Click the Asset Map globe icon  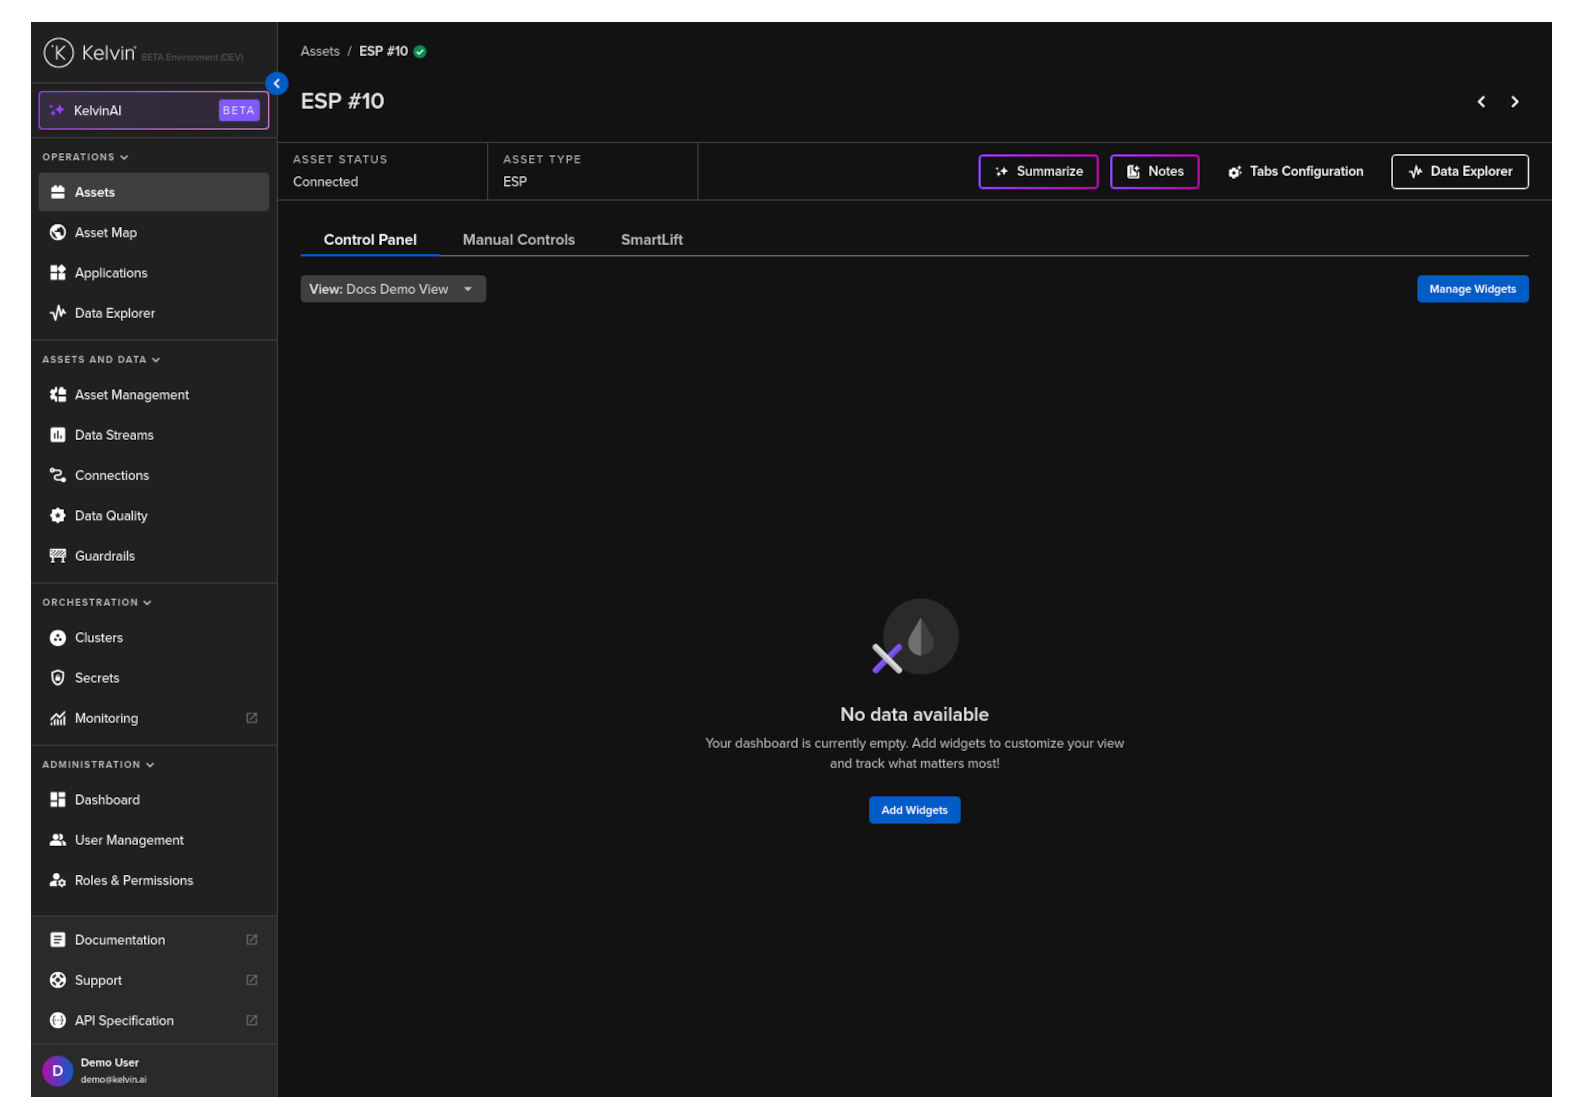pos(58,232)
